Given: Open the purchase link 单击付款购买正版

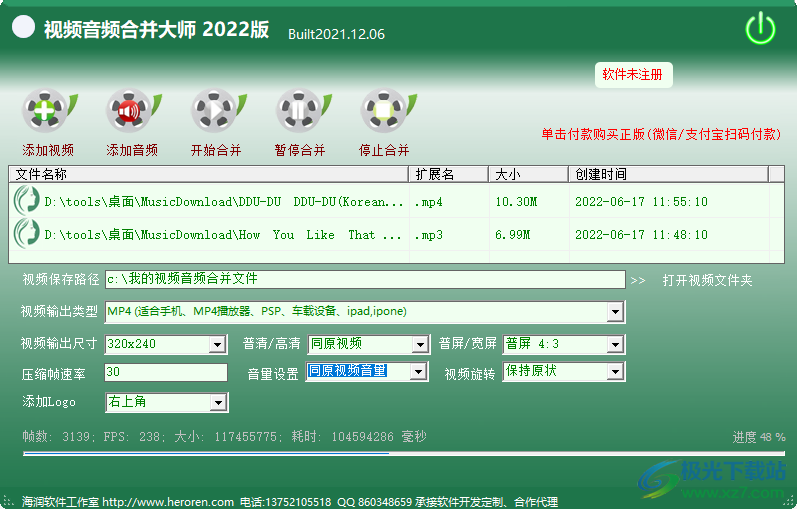Looking at the screenshot, I should click(x=661, y=134).
